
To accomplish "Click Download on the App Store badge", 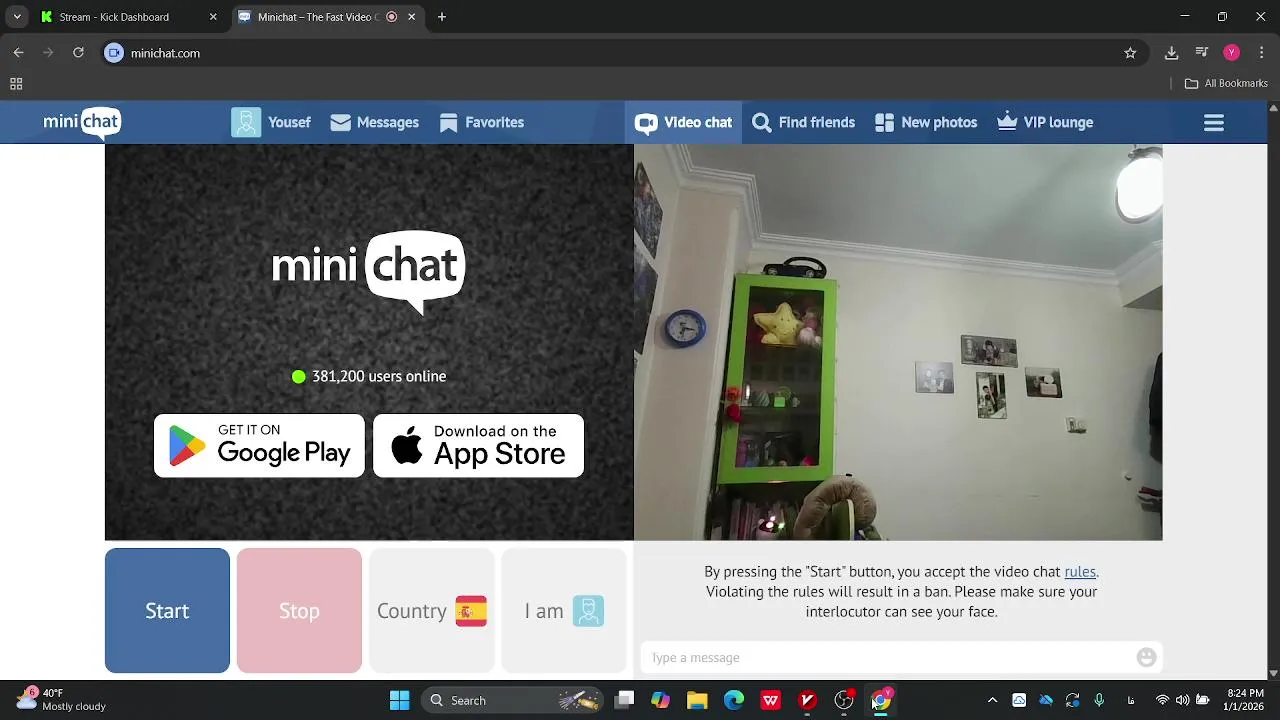I will click(x=478, y=445).
